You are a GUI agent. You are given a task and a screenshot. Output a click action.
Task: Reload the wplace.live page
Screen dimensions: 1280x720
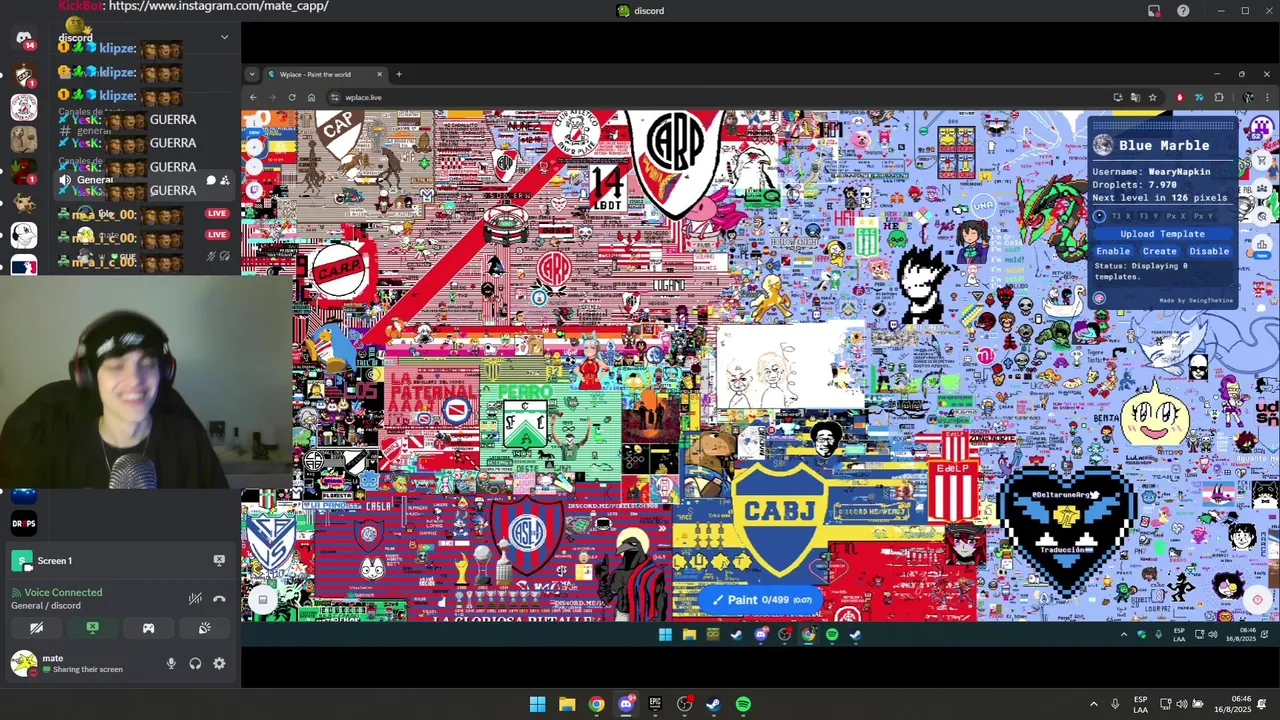click(292, 97)
